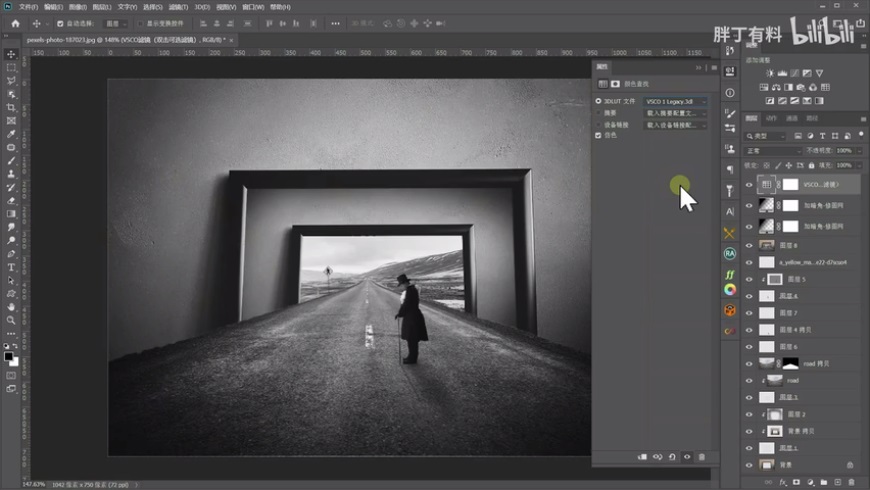Screen dimensions: 870x490
Task: Select the Type tool in the left toolbar
Action: click(11, 267)
